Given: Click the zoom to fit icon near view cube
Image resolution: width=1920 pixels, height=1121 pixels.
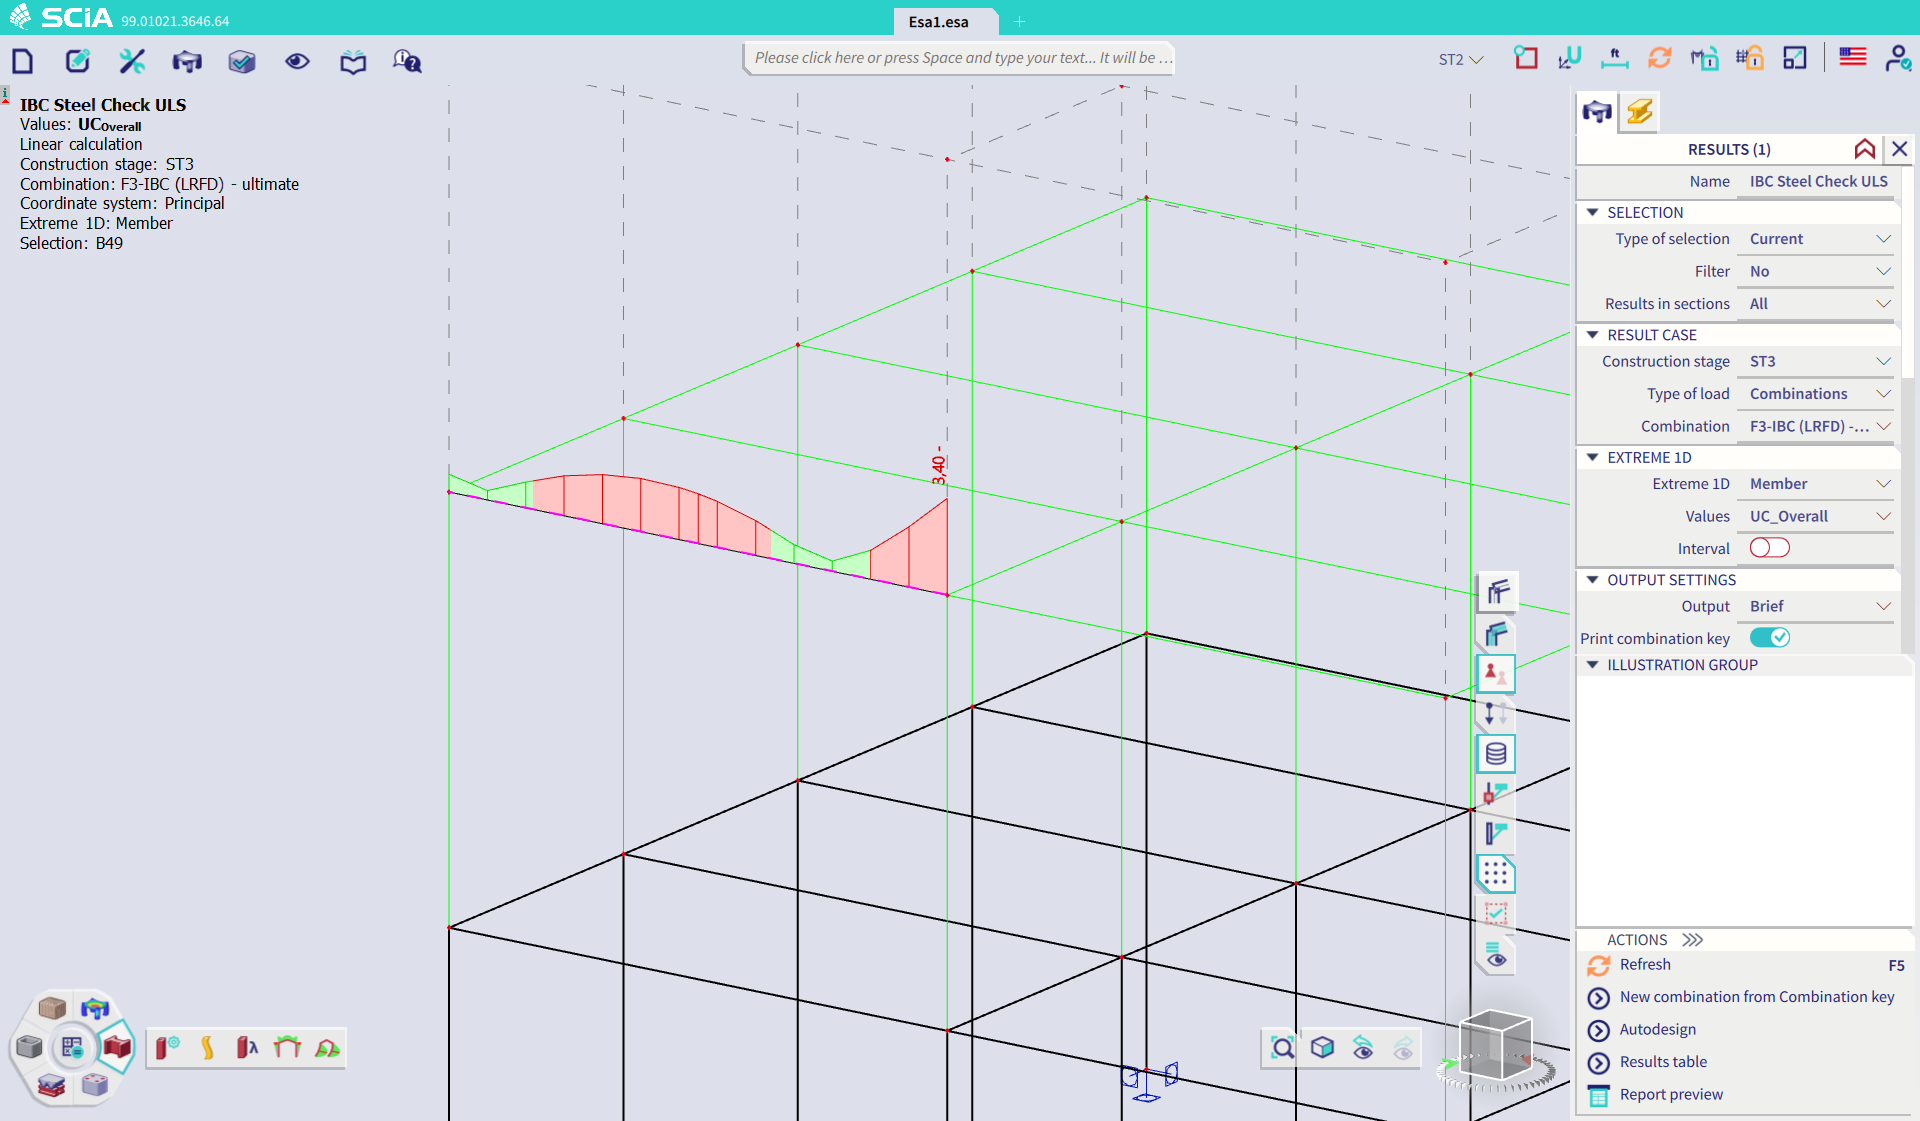Looking at the screenshot, I should point(1282,1048).
